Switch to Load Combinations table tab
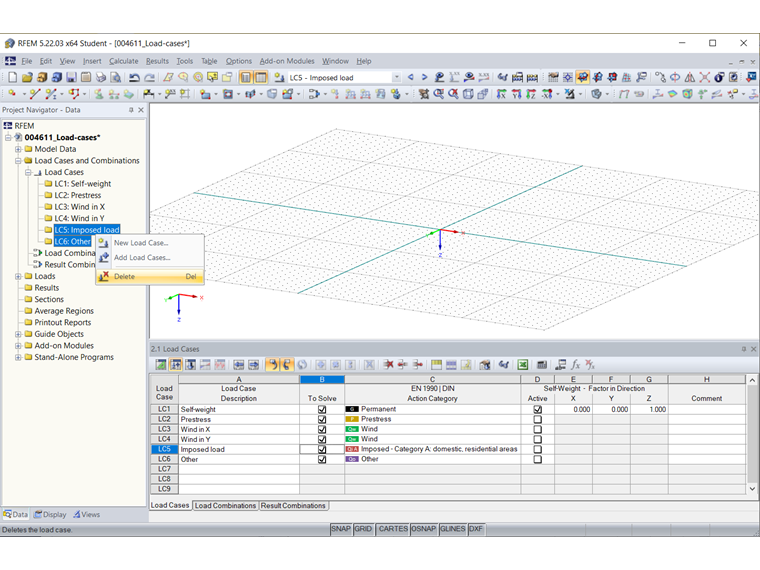The width and height of the screenshot is (760, 570). (225, 506)
